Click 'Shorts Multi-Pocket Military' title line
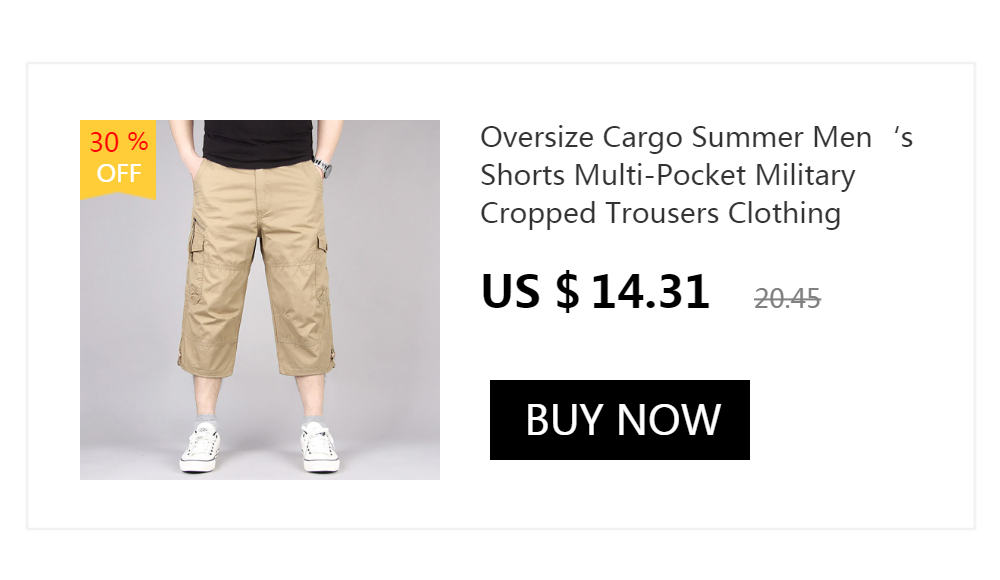 point(667,175)
